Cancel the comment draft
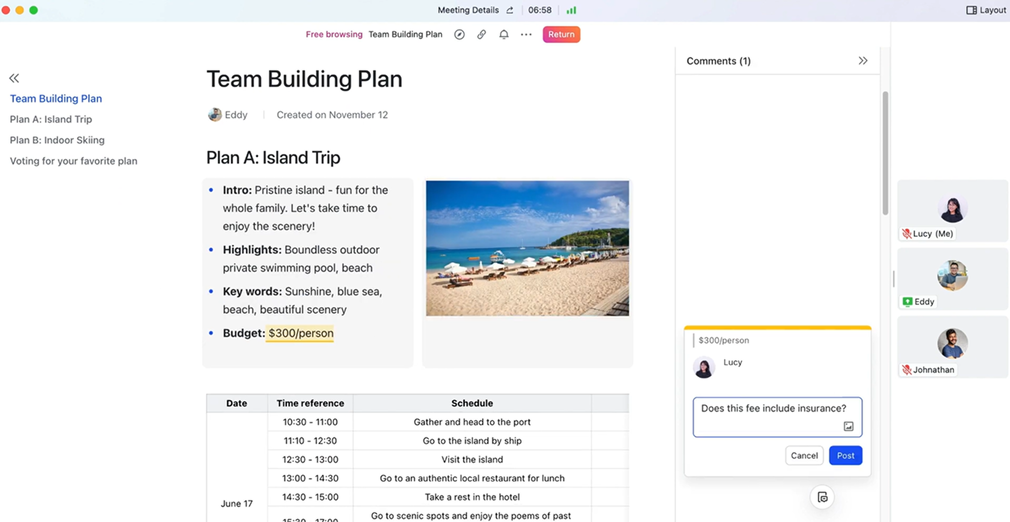The height and width of the screenshot is (522, 1010). click(804, 455)
